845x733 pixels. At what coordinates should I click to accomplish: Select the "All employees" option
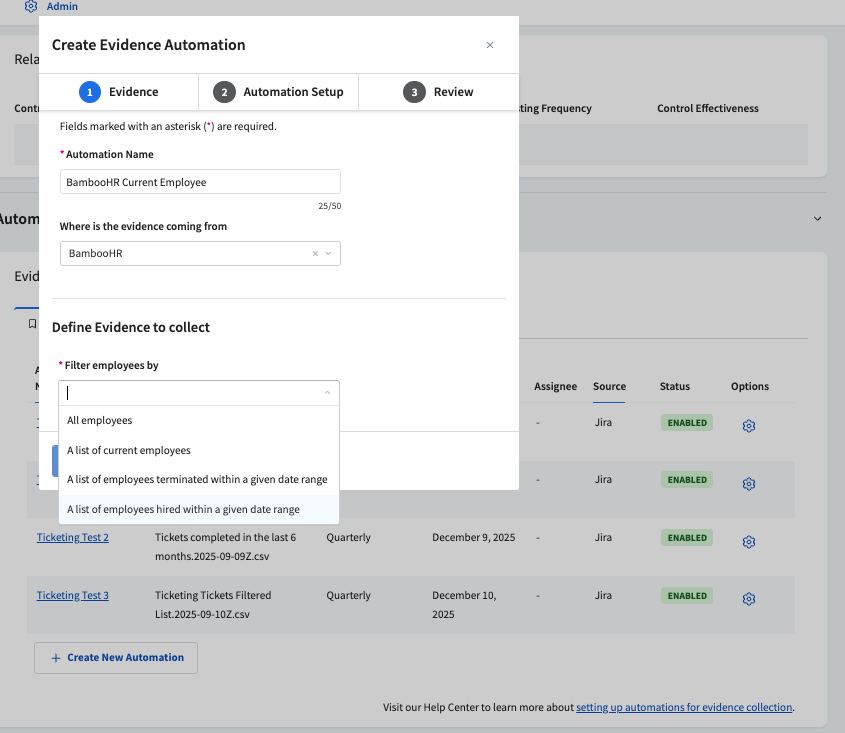(x=100, y=421)
